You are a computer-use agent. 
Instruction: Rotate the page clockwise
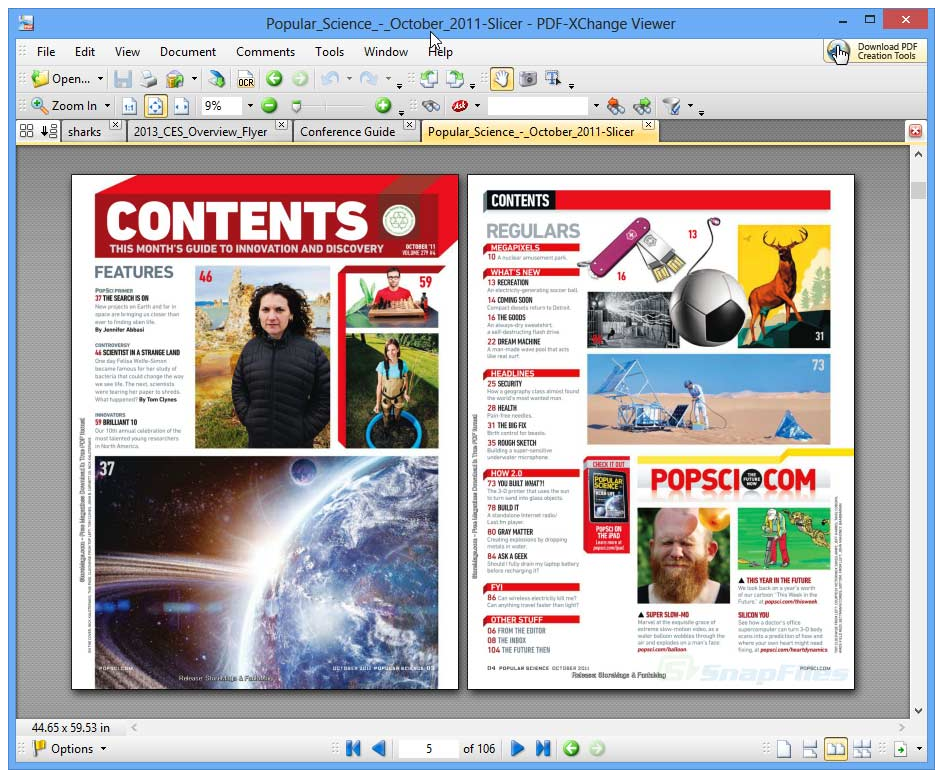point(455,79)
